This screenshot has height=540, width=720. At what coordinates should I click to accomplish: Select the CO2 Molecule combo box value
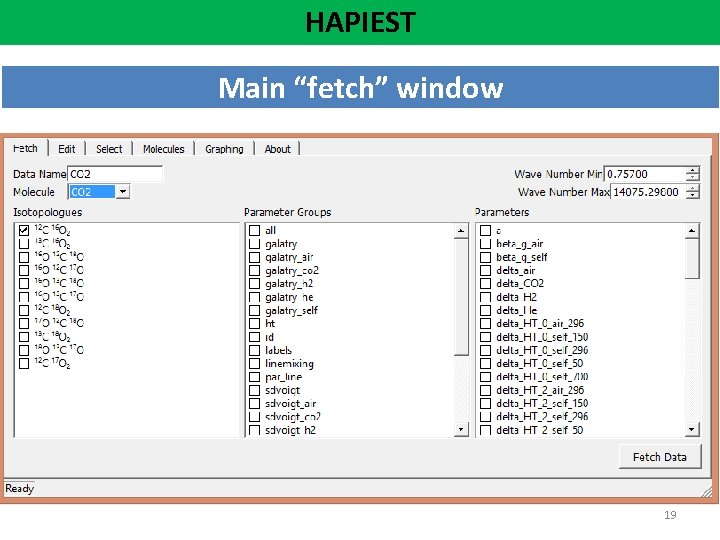[x=91, y=191]
